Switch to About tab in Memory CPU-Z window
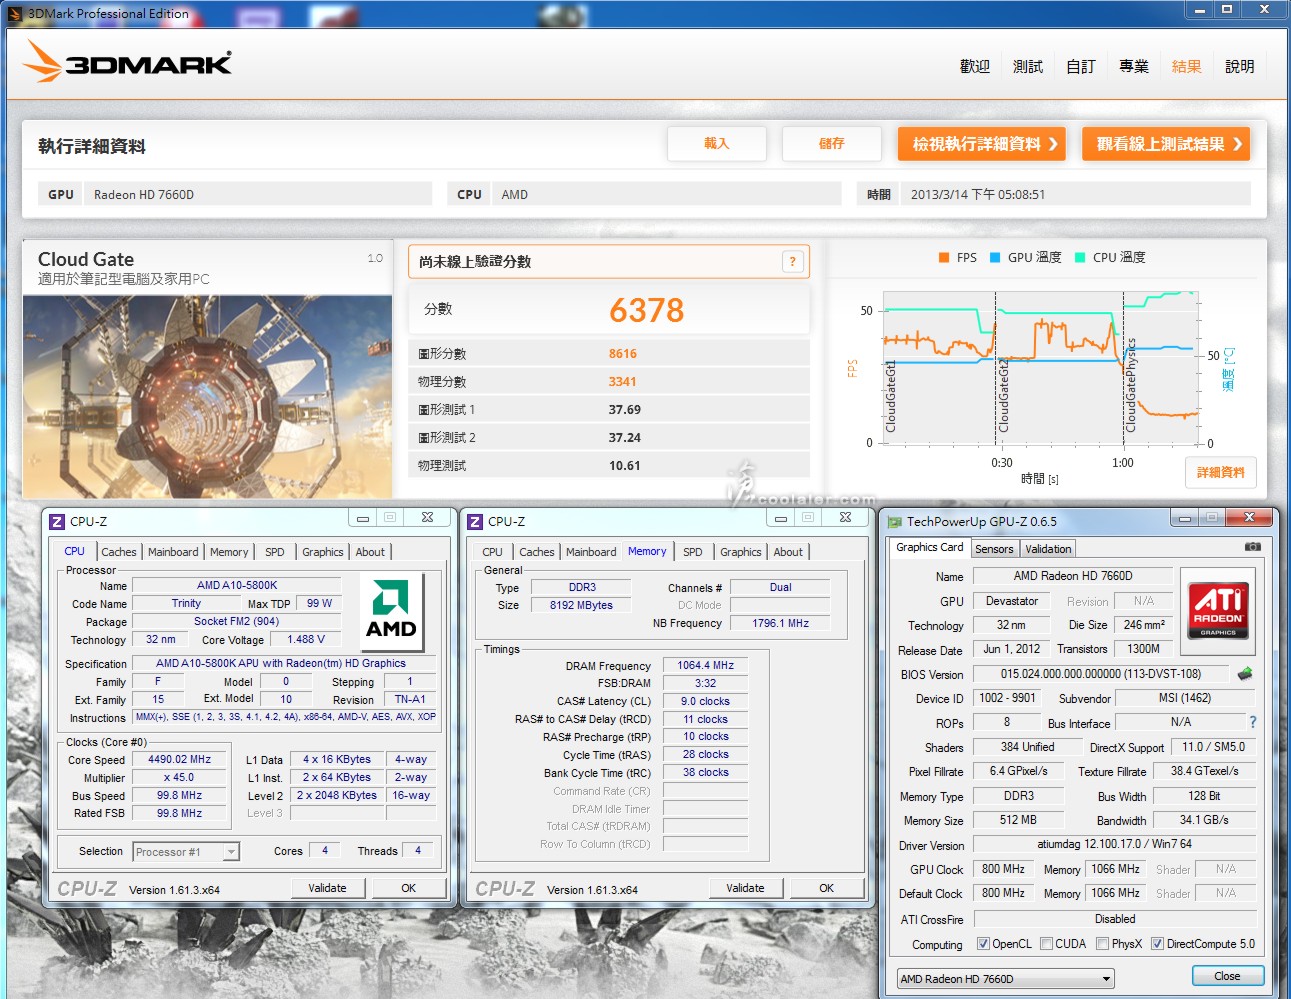This screenshot has width=1291, height=999. point(788,552)
